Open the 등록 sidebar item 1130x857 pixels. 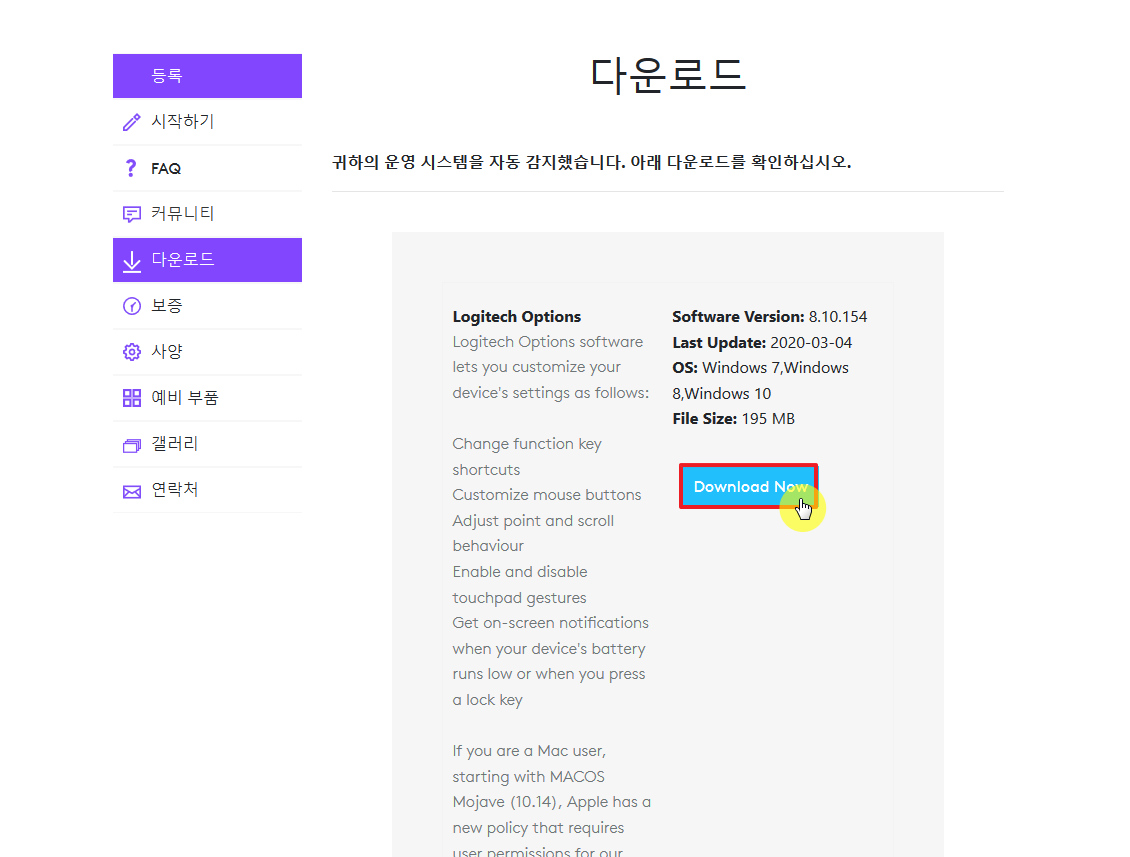[x=208, y=76]
